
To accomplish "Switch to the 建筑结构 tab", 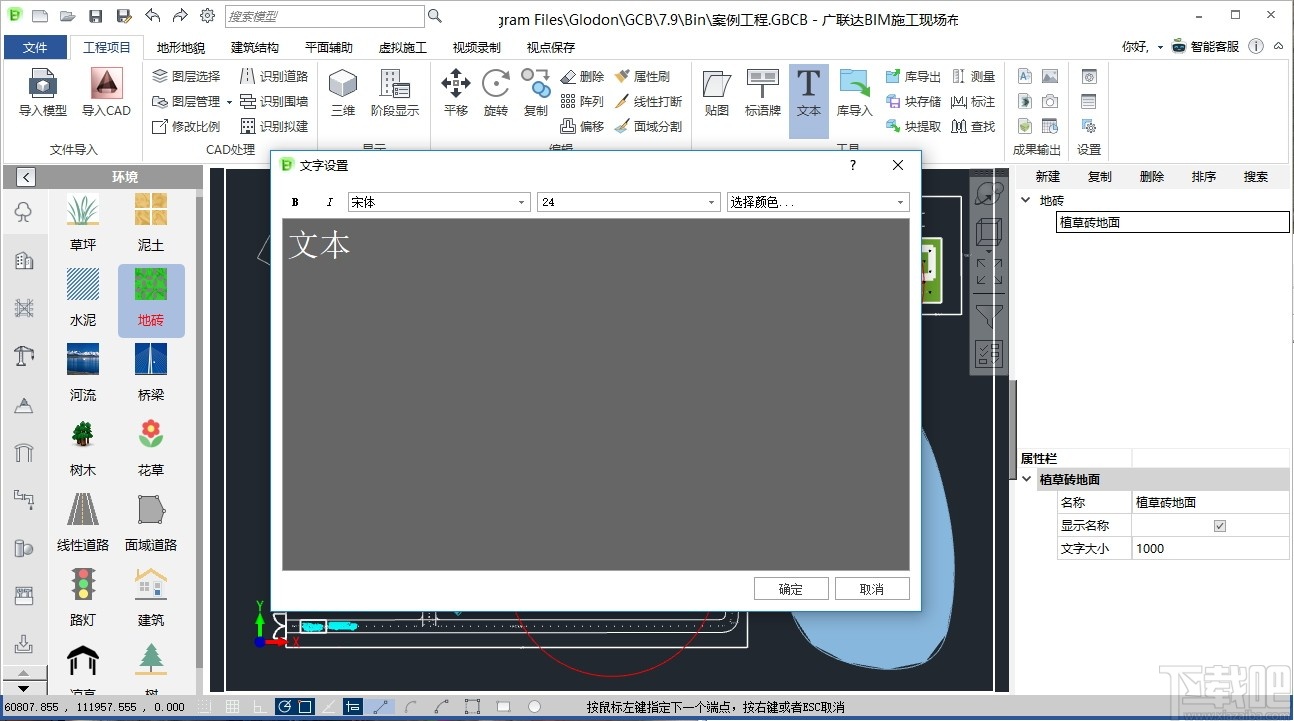I will point(255,47).
